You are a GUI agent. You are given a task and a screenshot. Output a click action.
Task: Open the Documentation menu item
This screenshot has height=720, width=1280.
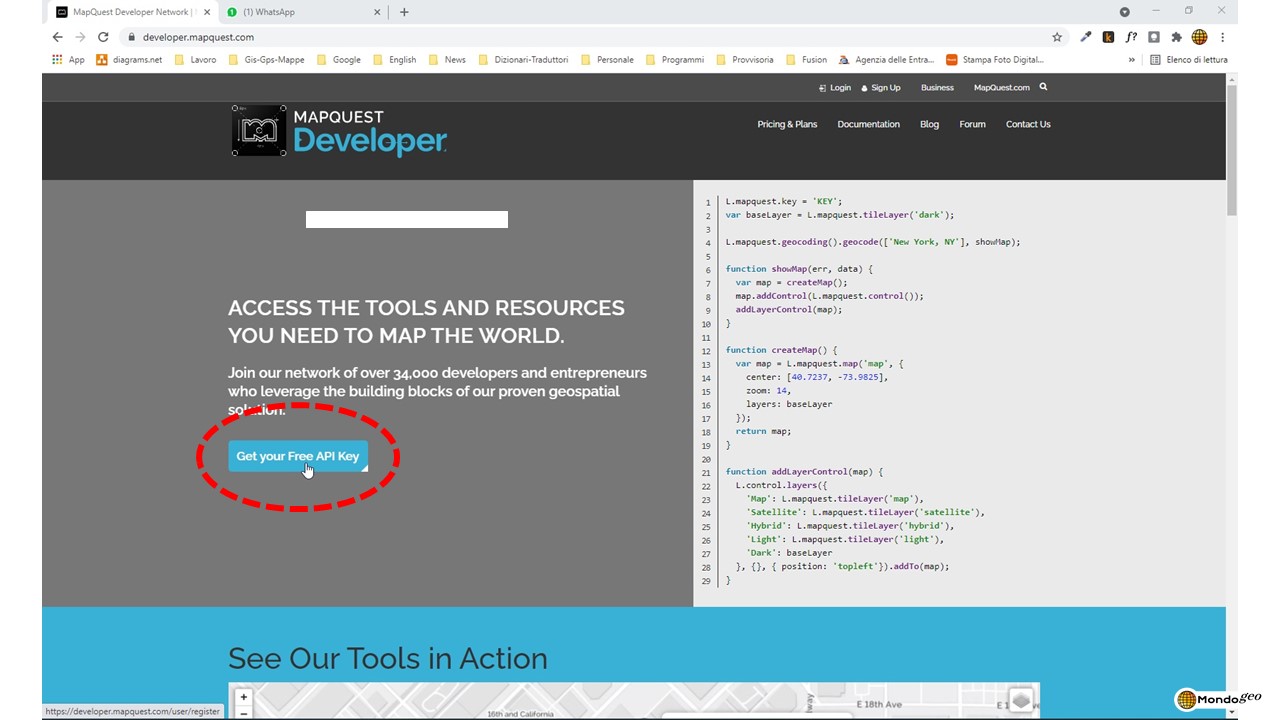click(x=868, y=124)
